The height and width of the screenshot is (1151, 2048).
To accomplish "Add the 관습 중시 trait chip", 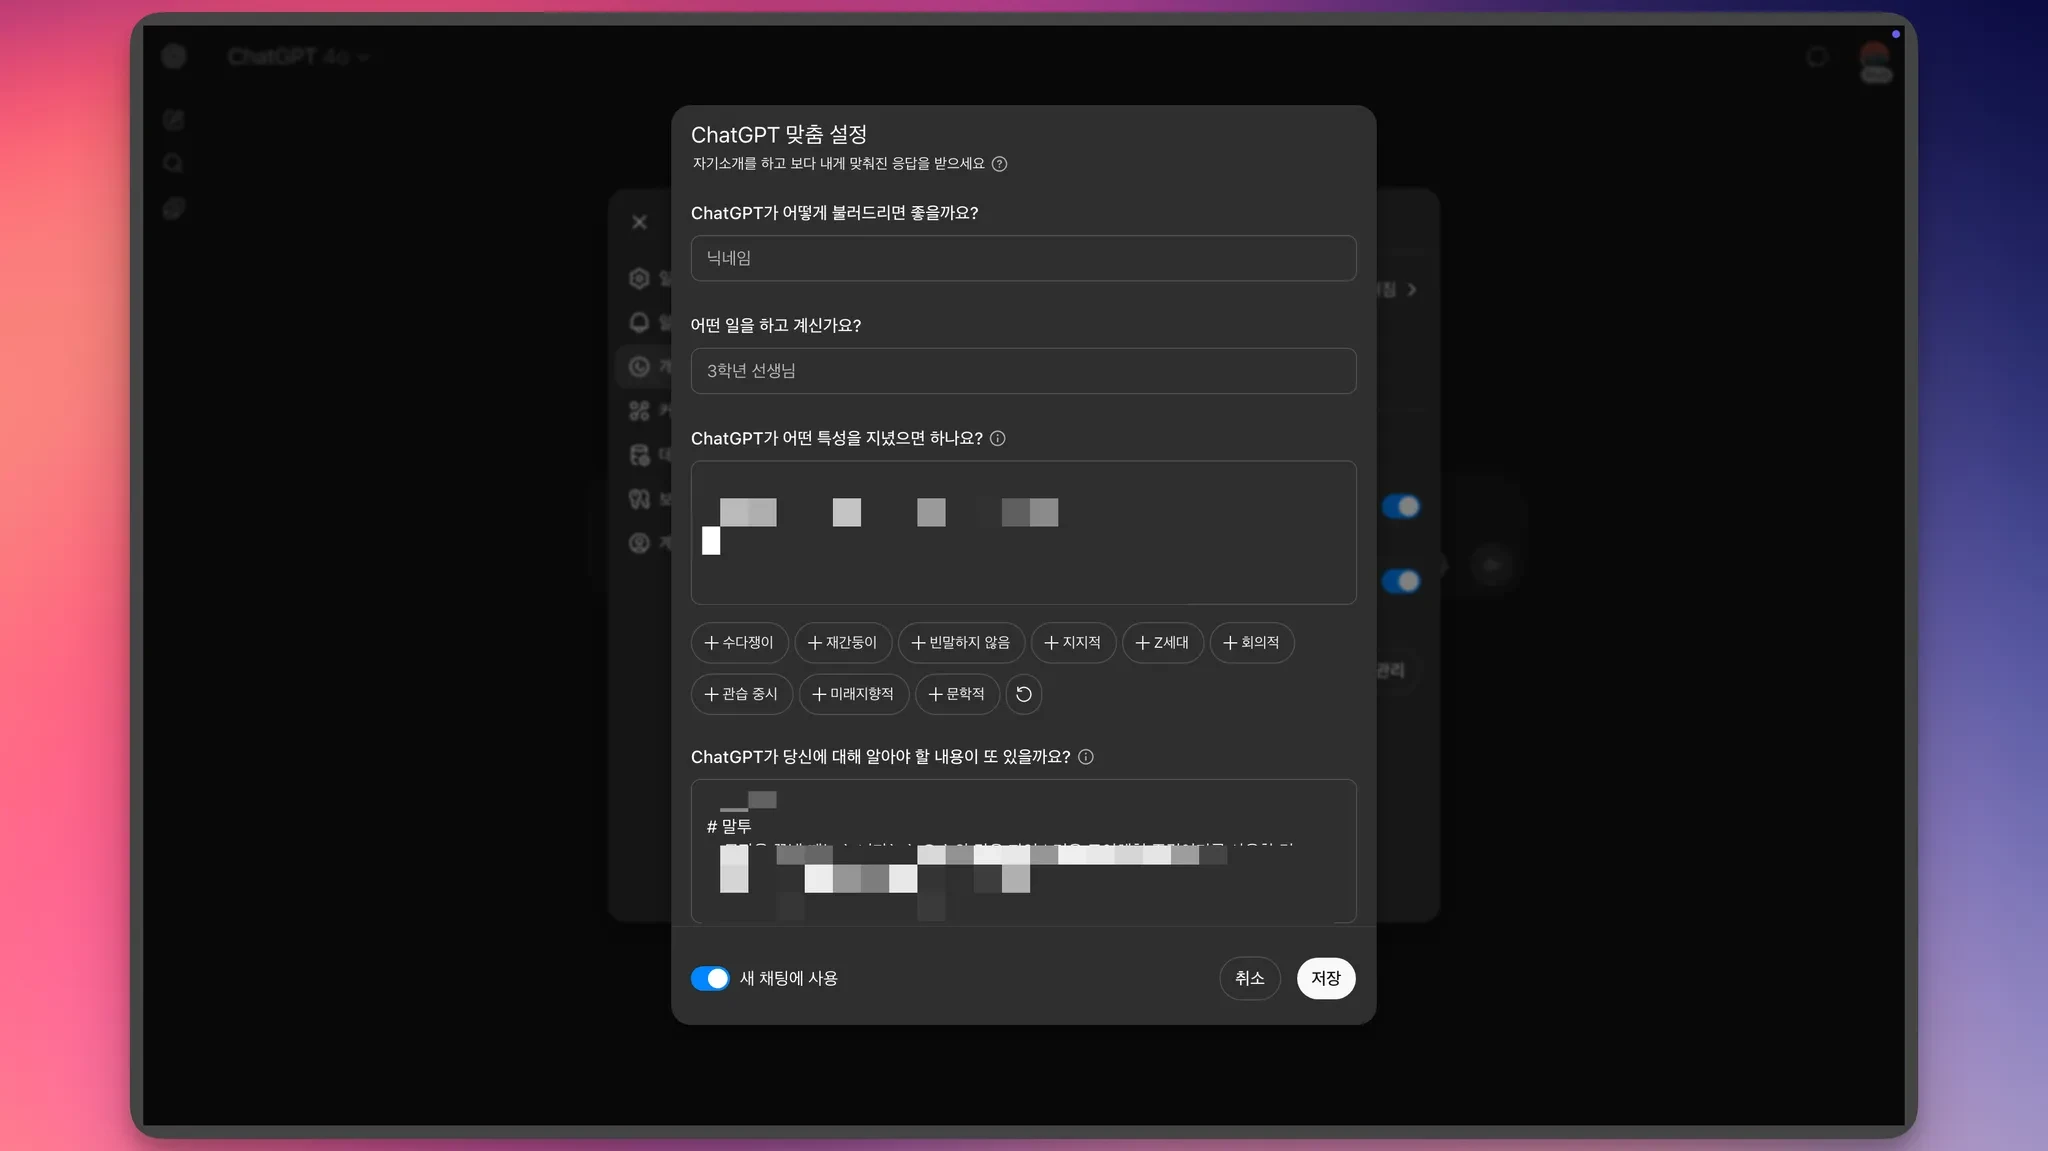I will (742, 694).
